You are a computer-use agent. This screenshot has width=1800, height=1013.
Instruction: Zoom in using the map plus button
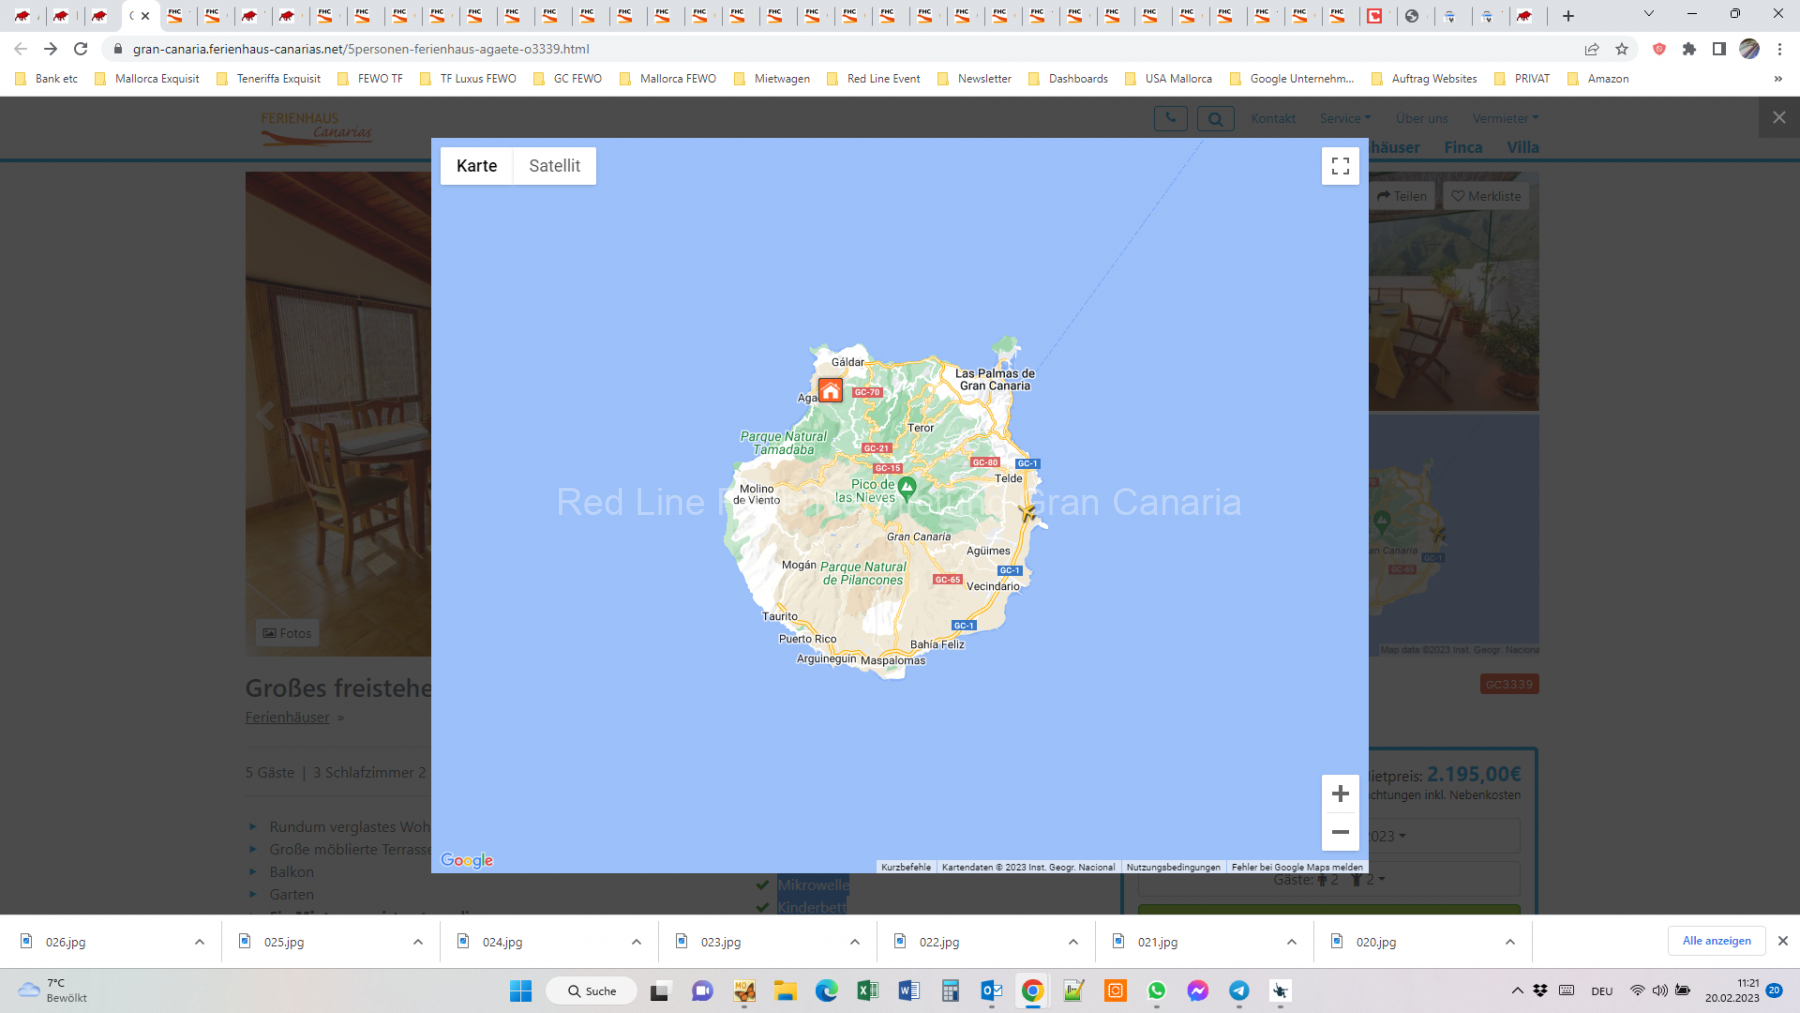coord(1340,794)
